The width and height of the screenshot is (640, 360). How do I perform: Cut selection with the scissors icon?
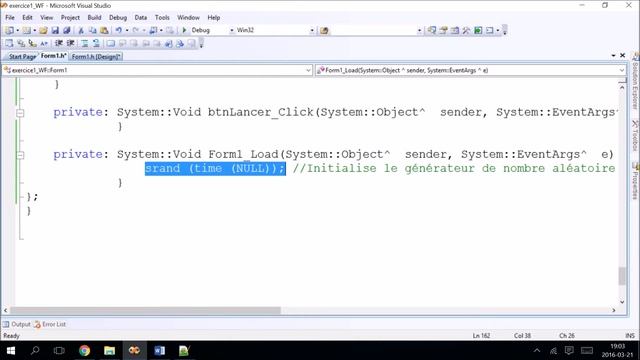pos(81,30)
